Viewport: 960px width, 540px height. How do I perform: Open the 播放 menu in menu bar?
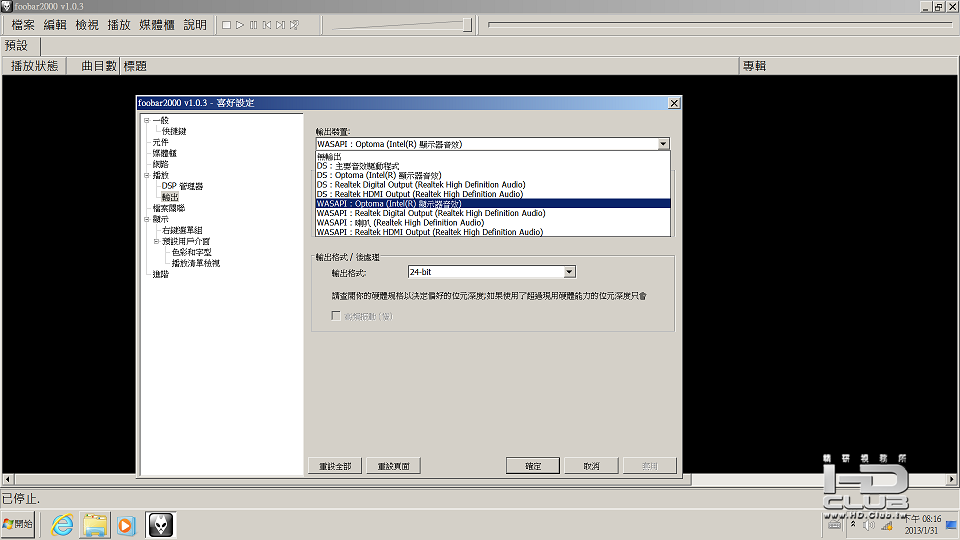click(x=119, y=25)
